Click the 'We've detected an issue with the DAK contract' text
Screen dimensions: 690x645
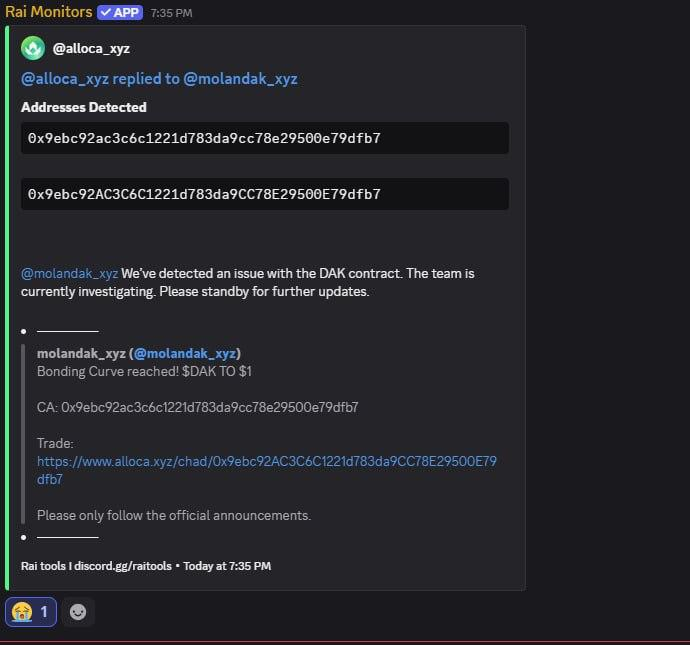coord(261,274)
